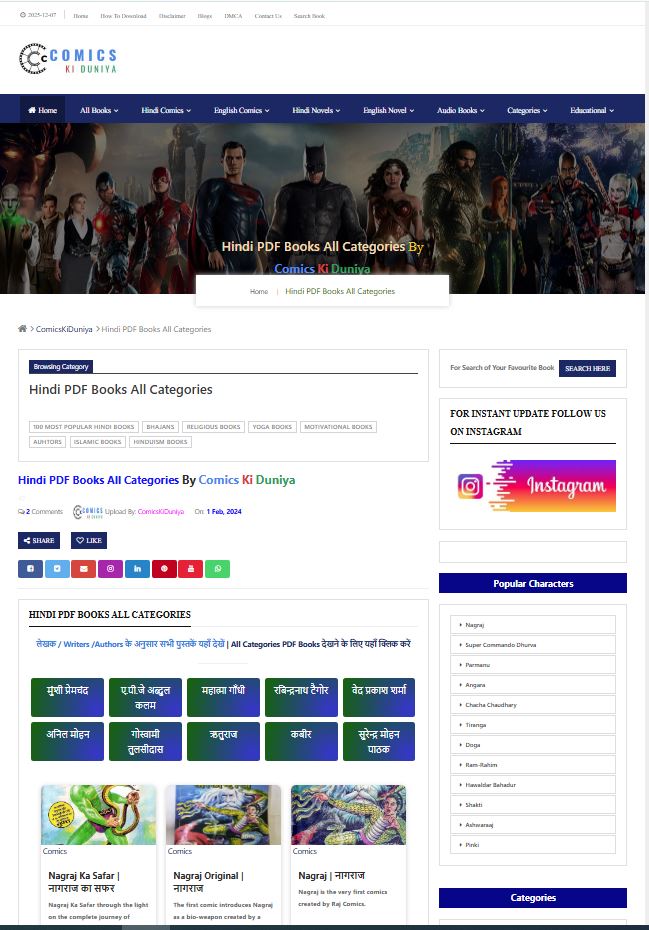This screenshot has height=930, width=649.
Task: Share via the red email icon
Action: tap(84, 569)
